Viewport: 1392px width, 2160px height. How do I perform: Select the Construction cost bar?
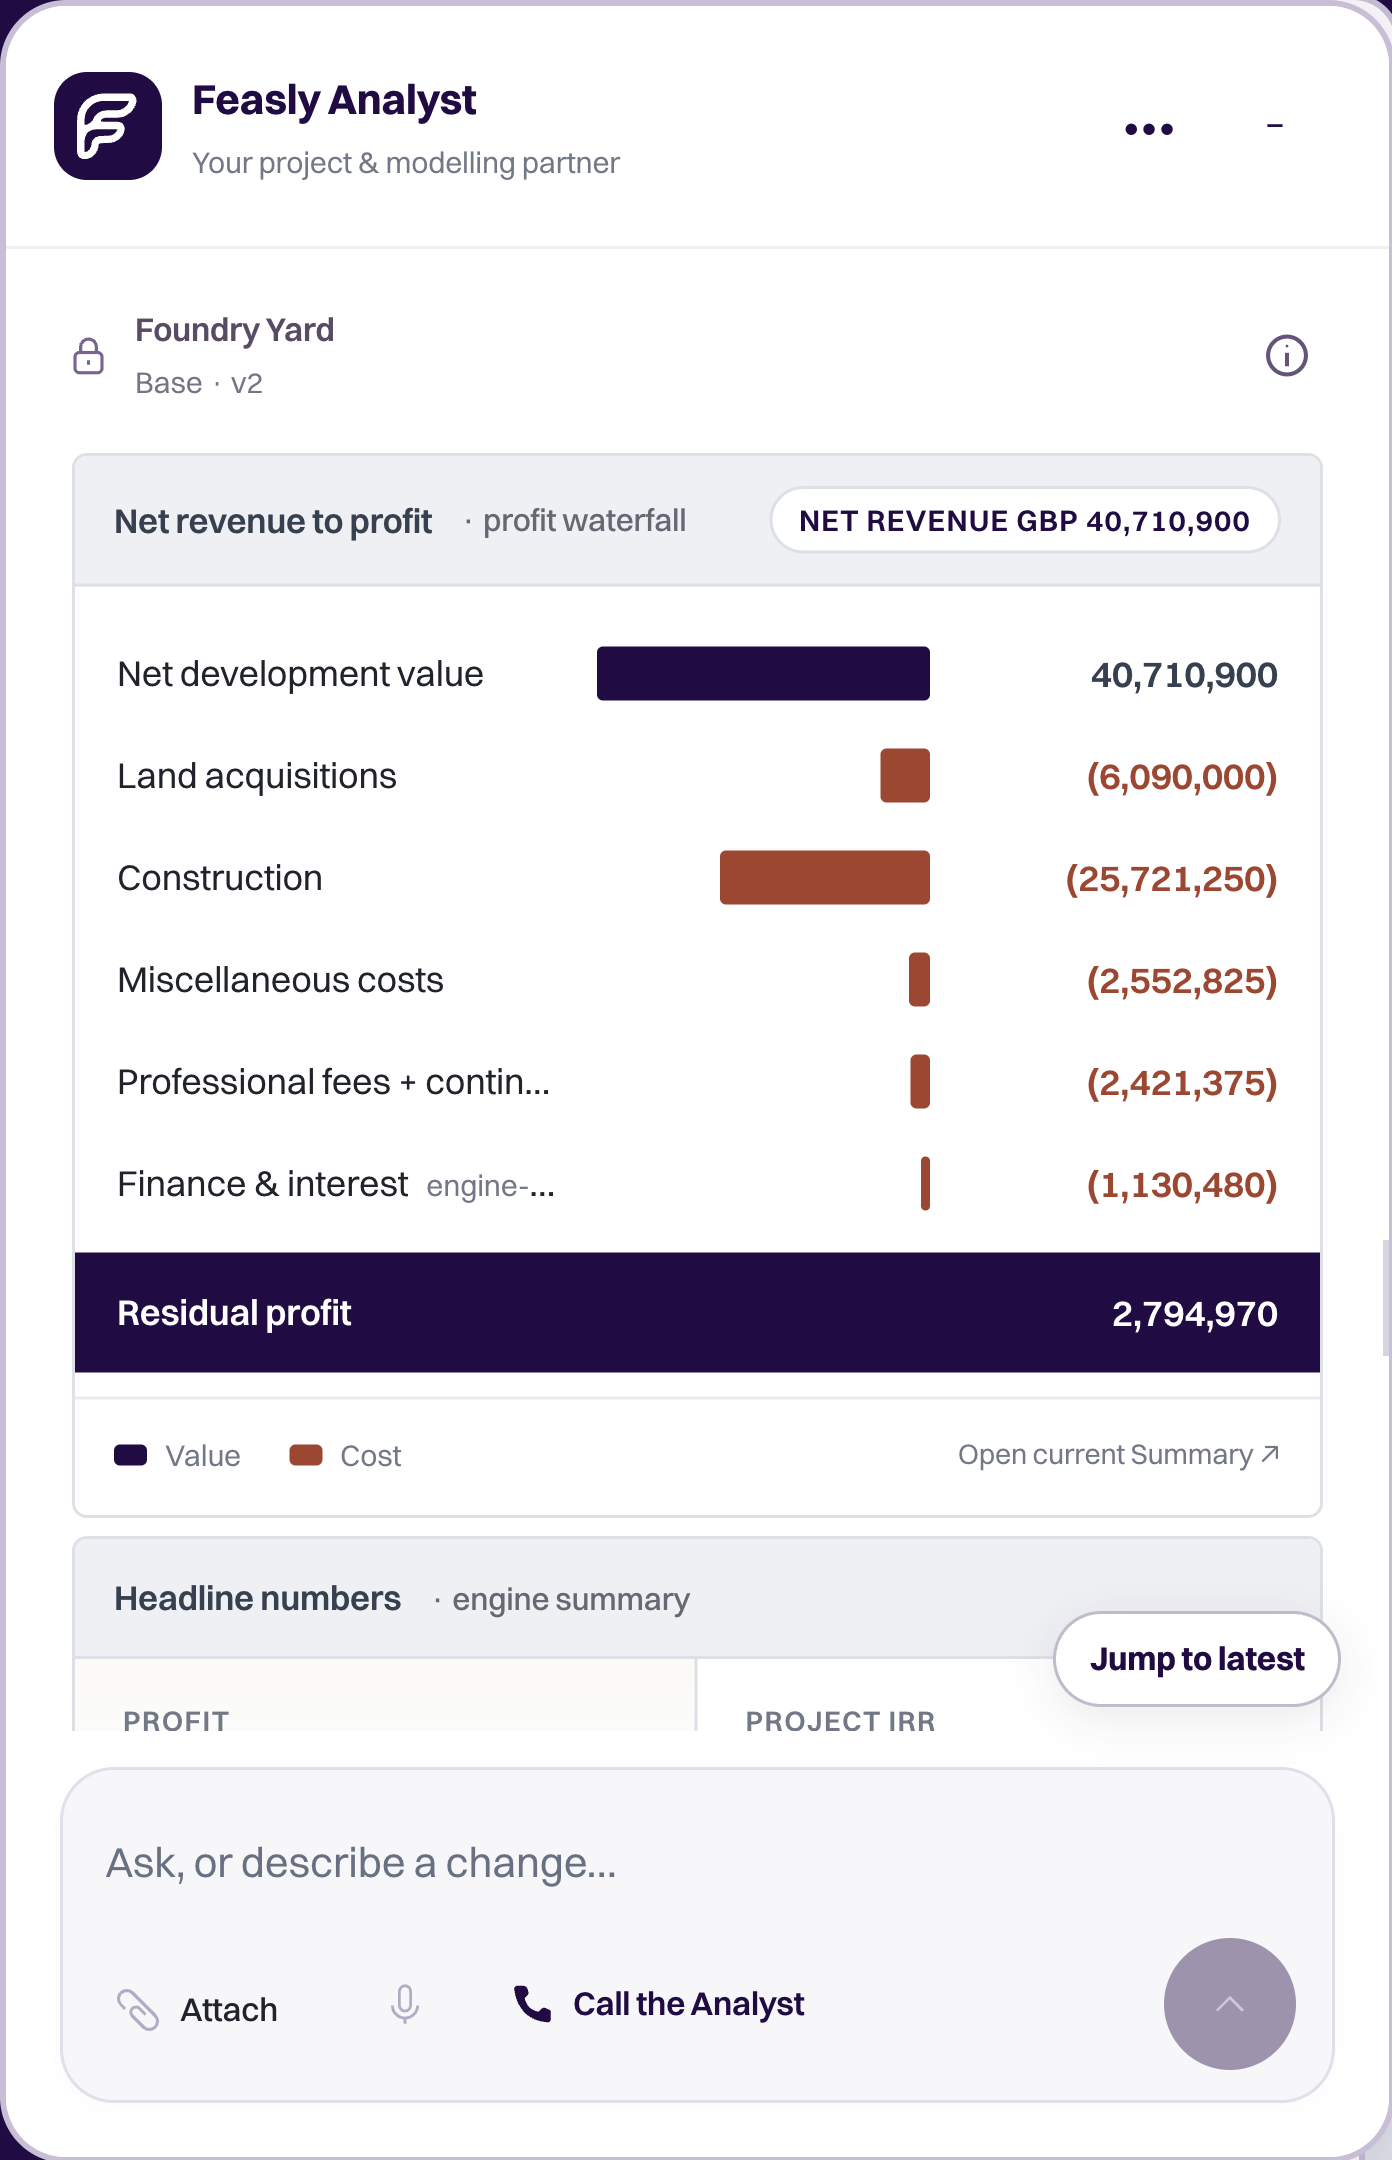pyautogui.click(x=825, y=878)
